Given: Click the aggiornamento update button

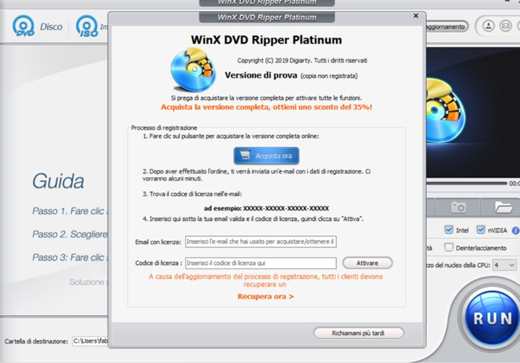Looking at the screenshot, I should click(447, 26).
